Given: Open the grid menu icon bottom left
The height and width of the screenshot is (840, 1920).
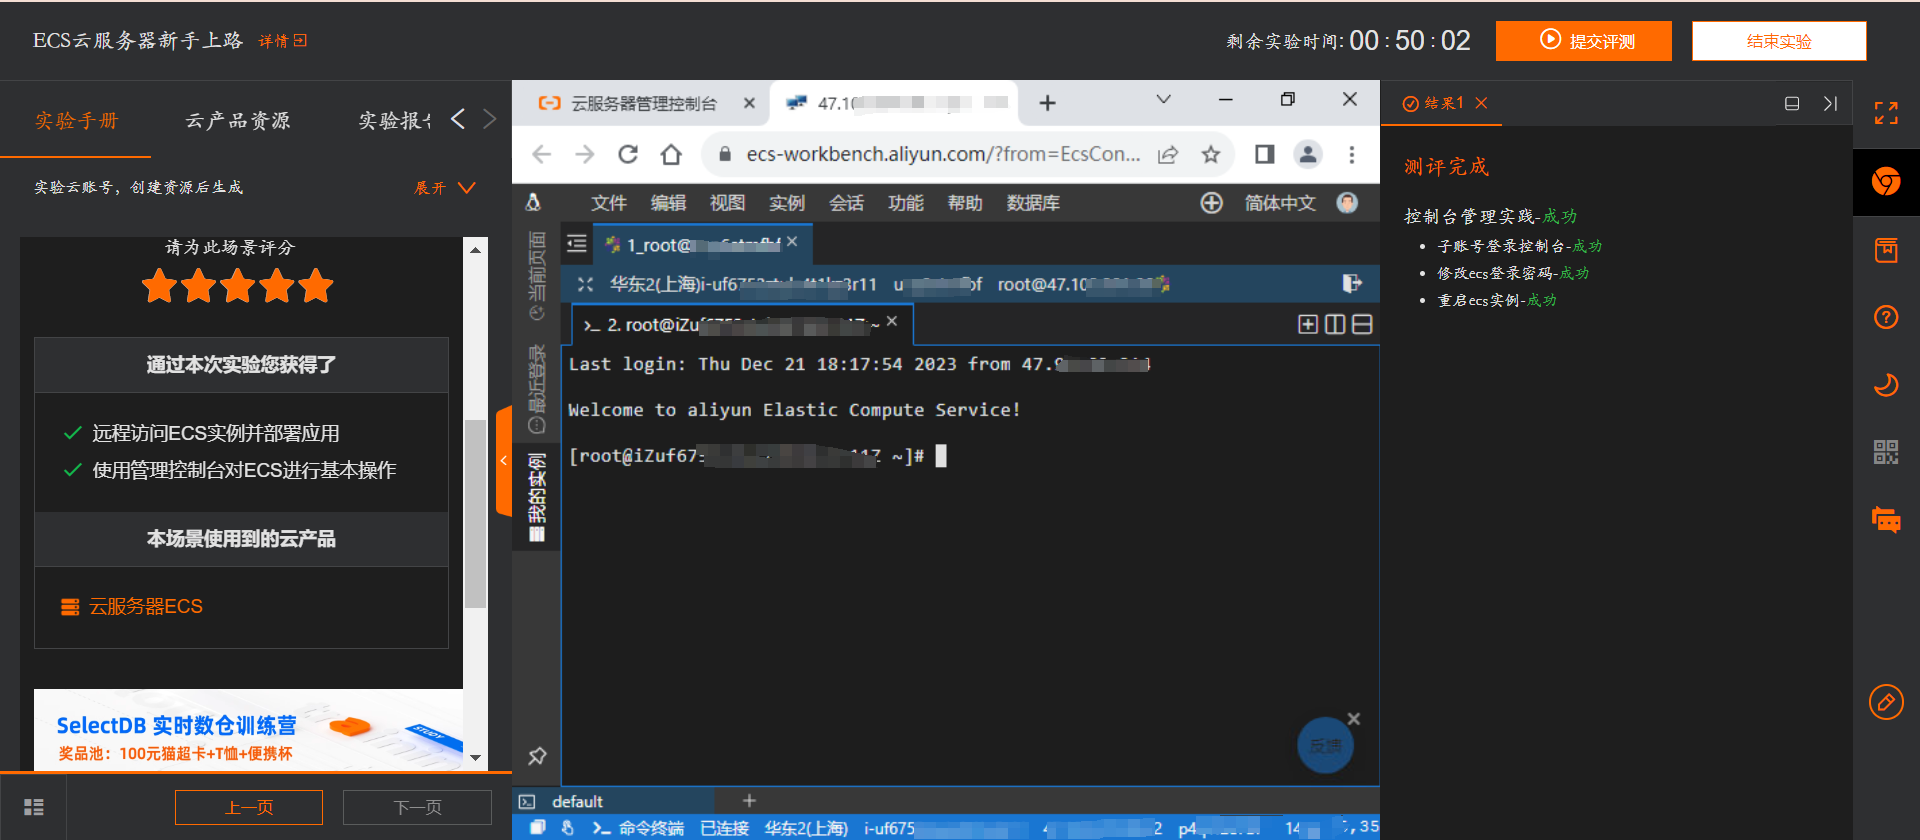Looking at the screenshot, I should tap(34, 807).
